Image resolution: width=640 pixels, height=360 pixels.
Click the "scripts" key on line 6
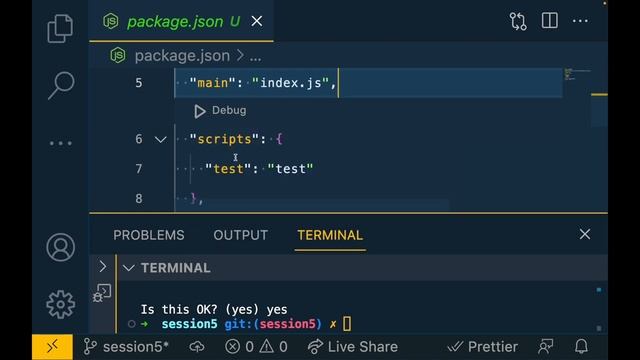coord(224,139)
